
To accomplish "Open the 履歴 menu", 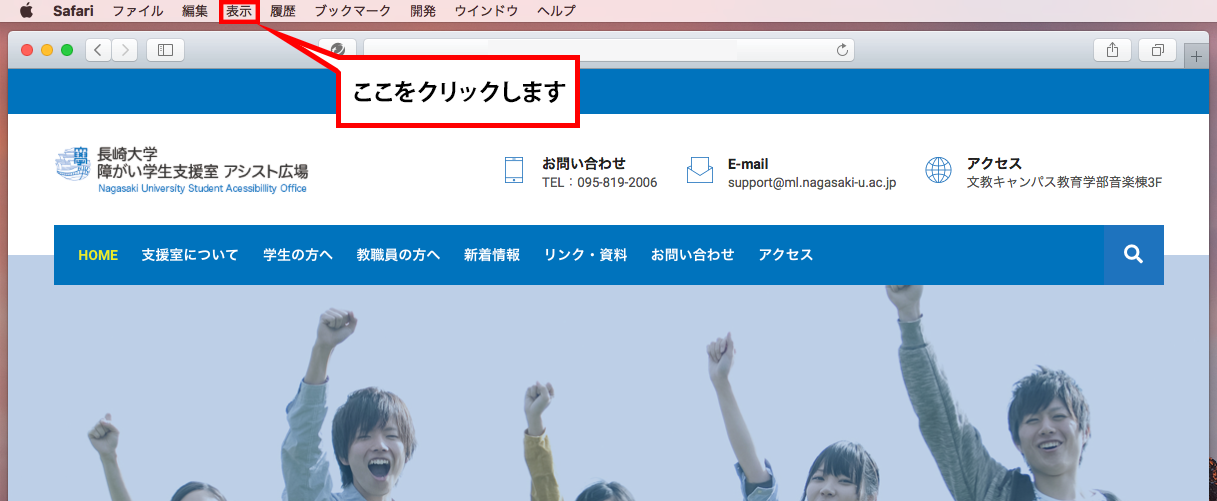I will coord(283,11).
